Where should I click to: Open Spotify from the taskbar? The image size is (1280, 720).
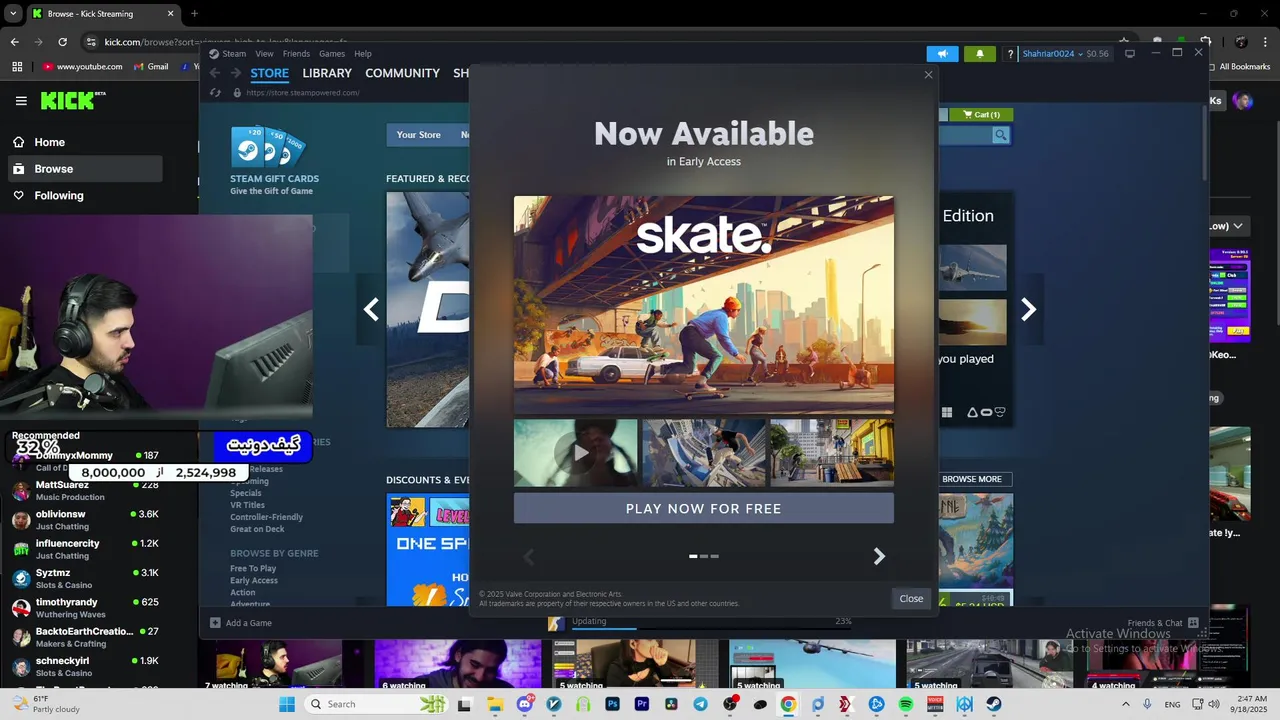point(906,704)
